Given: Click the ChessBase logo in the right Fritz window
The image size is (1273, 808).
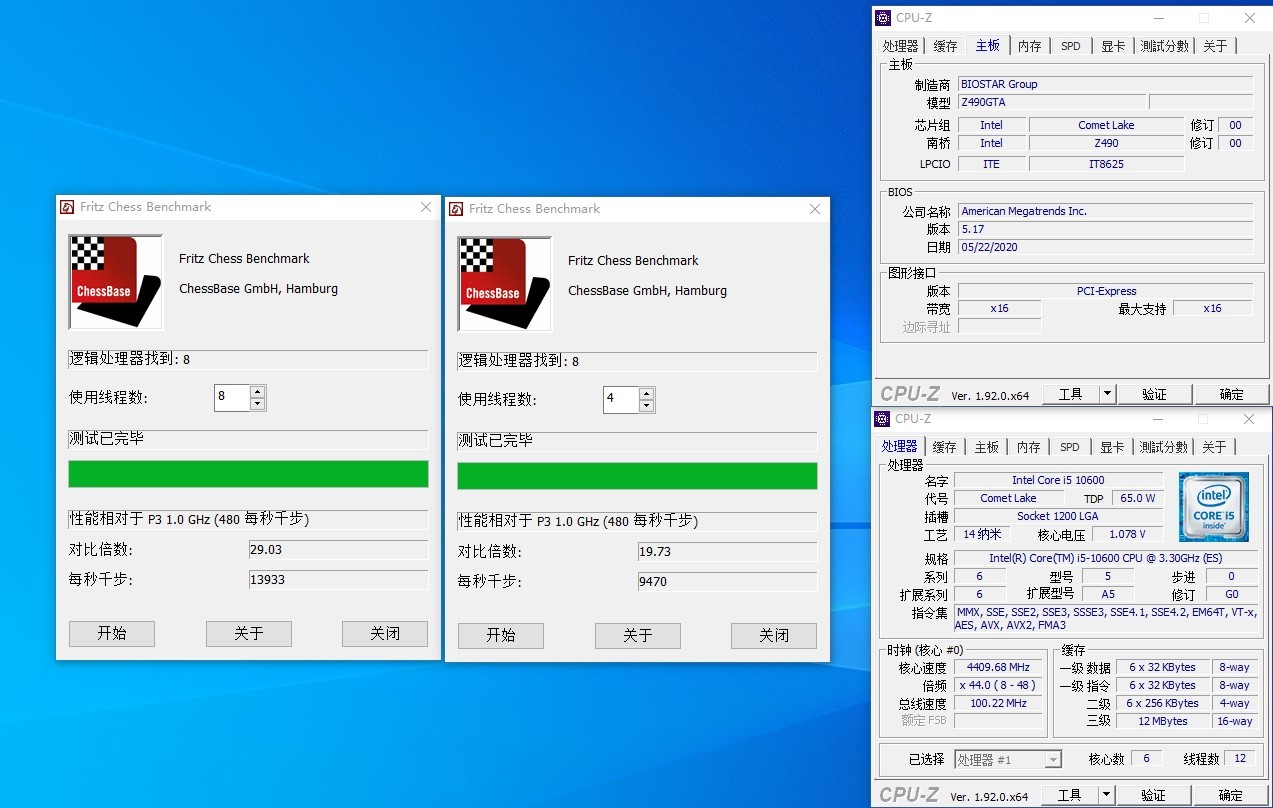Looking at the screenshot, I should [504, 284].
